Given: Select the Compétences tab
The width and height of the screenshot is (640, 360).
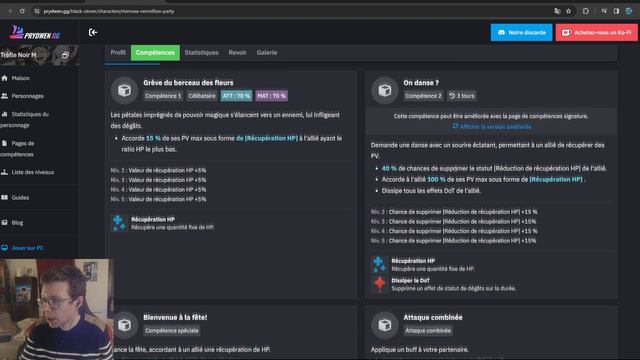Looking at the screenshot, I should pos(155,53).
